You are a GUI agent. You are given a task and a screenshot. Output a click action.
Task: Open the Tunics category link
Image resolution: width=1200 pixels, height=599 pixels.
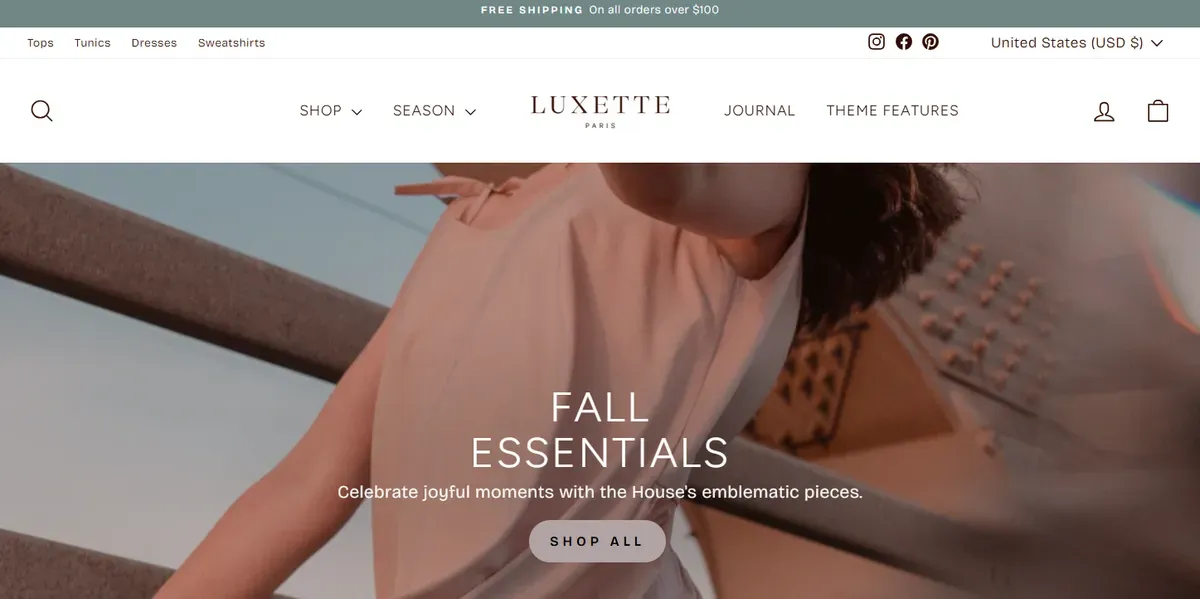click(x=92, y=43)
